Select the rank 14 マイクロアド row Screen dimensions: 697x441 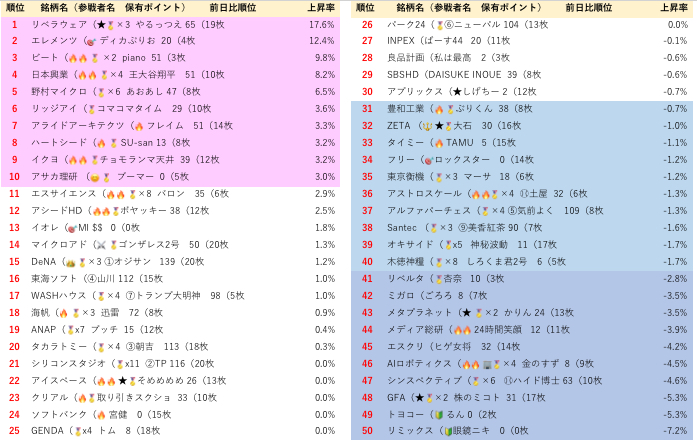click(x=171, y=245)
